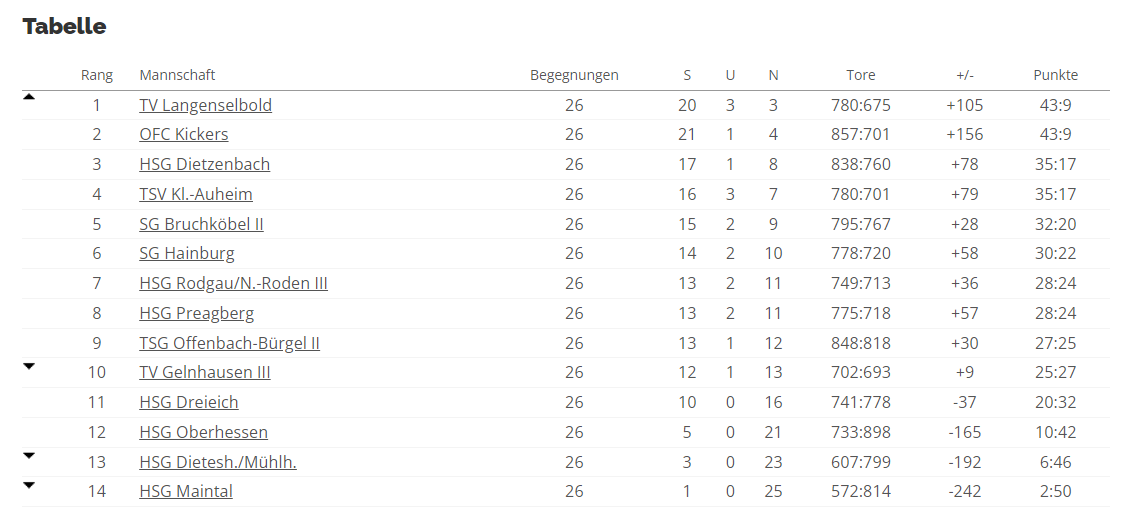Click the Mannschaft column header

click(177, 75)
